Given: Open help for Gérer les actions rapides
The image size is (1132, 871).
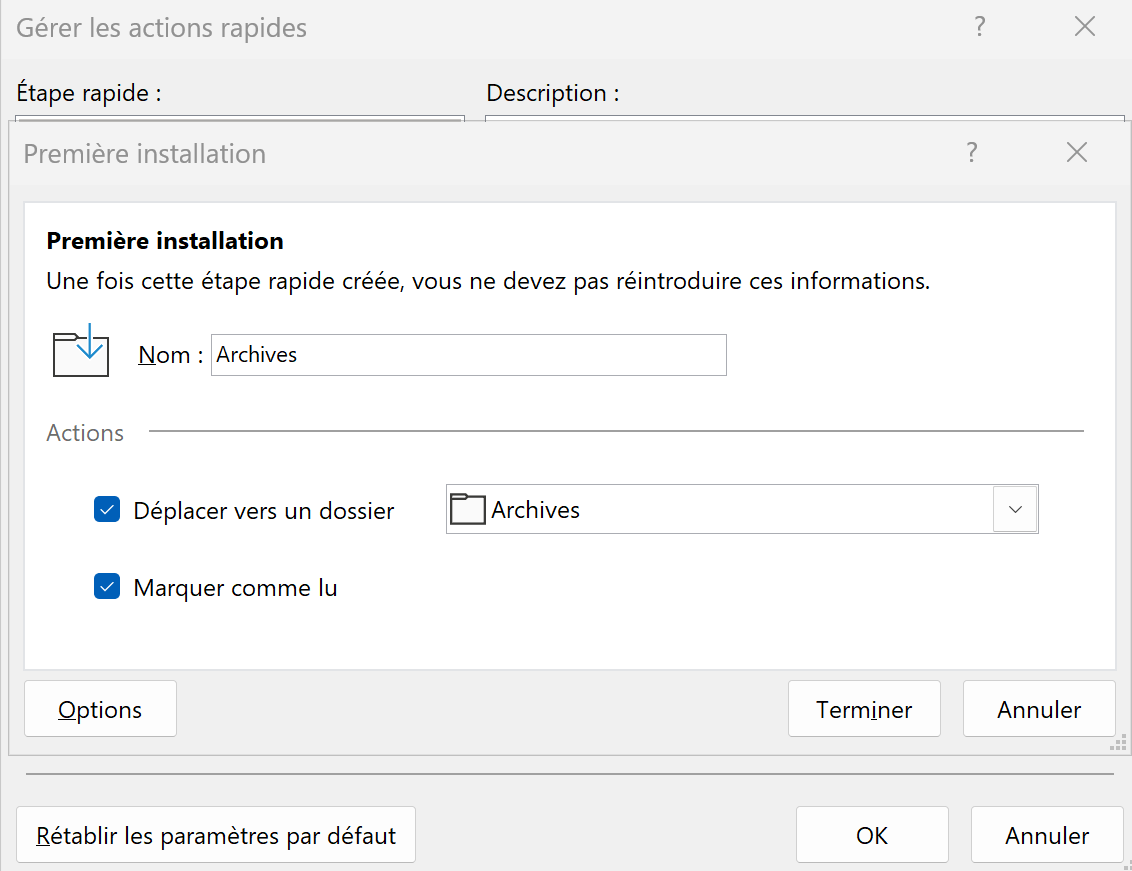Looking at the screenshot, I should (980, 27).
